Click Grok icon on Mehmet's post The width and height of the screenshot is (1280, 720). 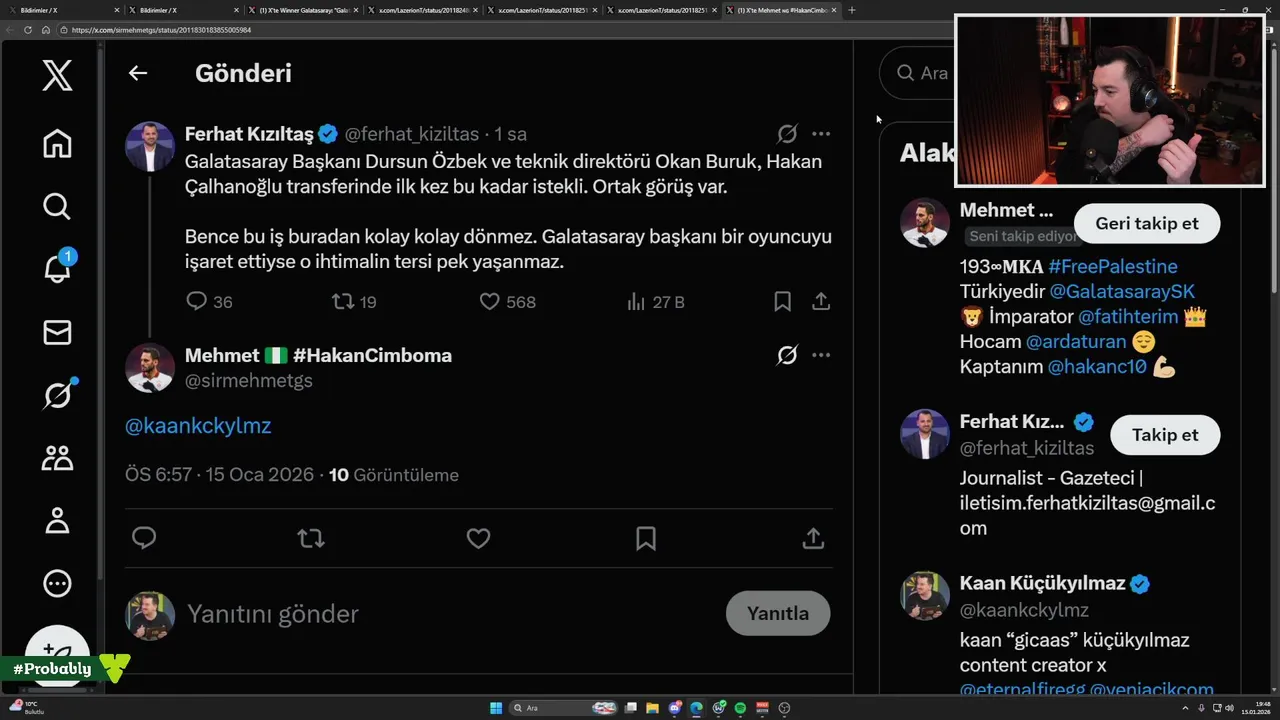(787, 355)
